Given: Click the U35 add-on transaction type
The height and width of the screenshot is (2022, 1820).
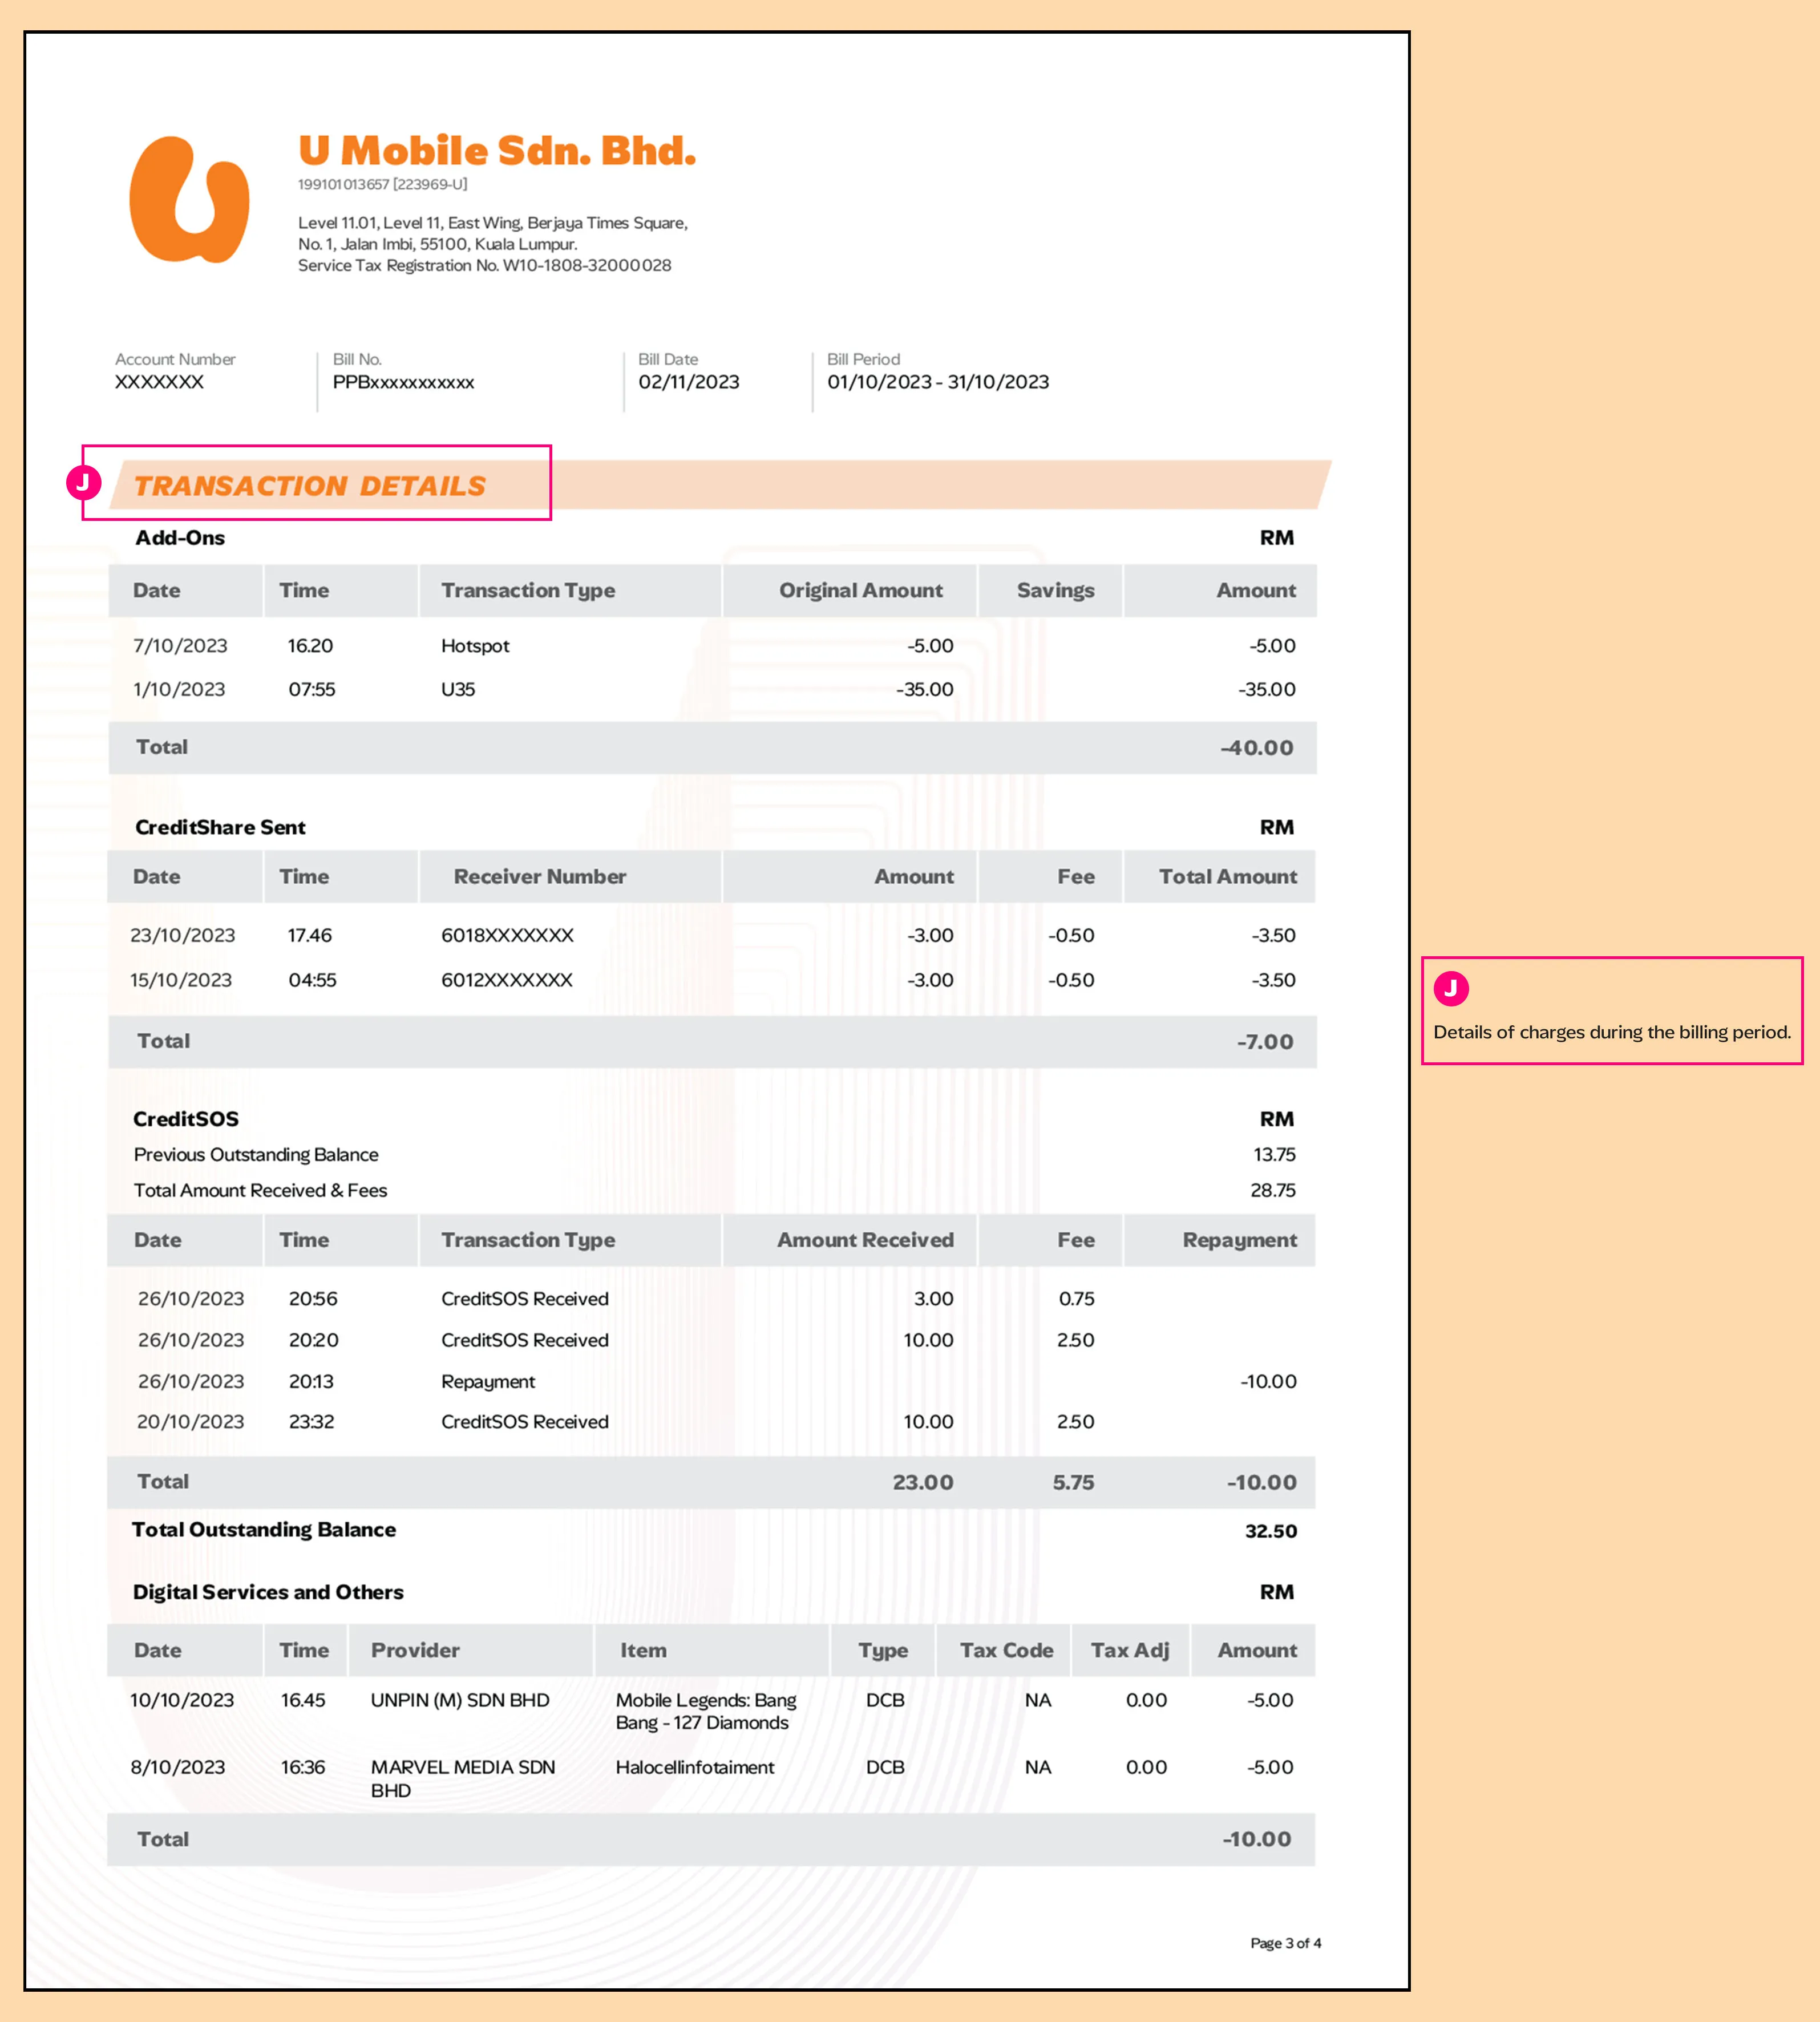Looking at the screenshot, I should point(458,690).
